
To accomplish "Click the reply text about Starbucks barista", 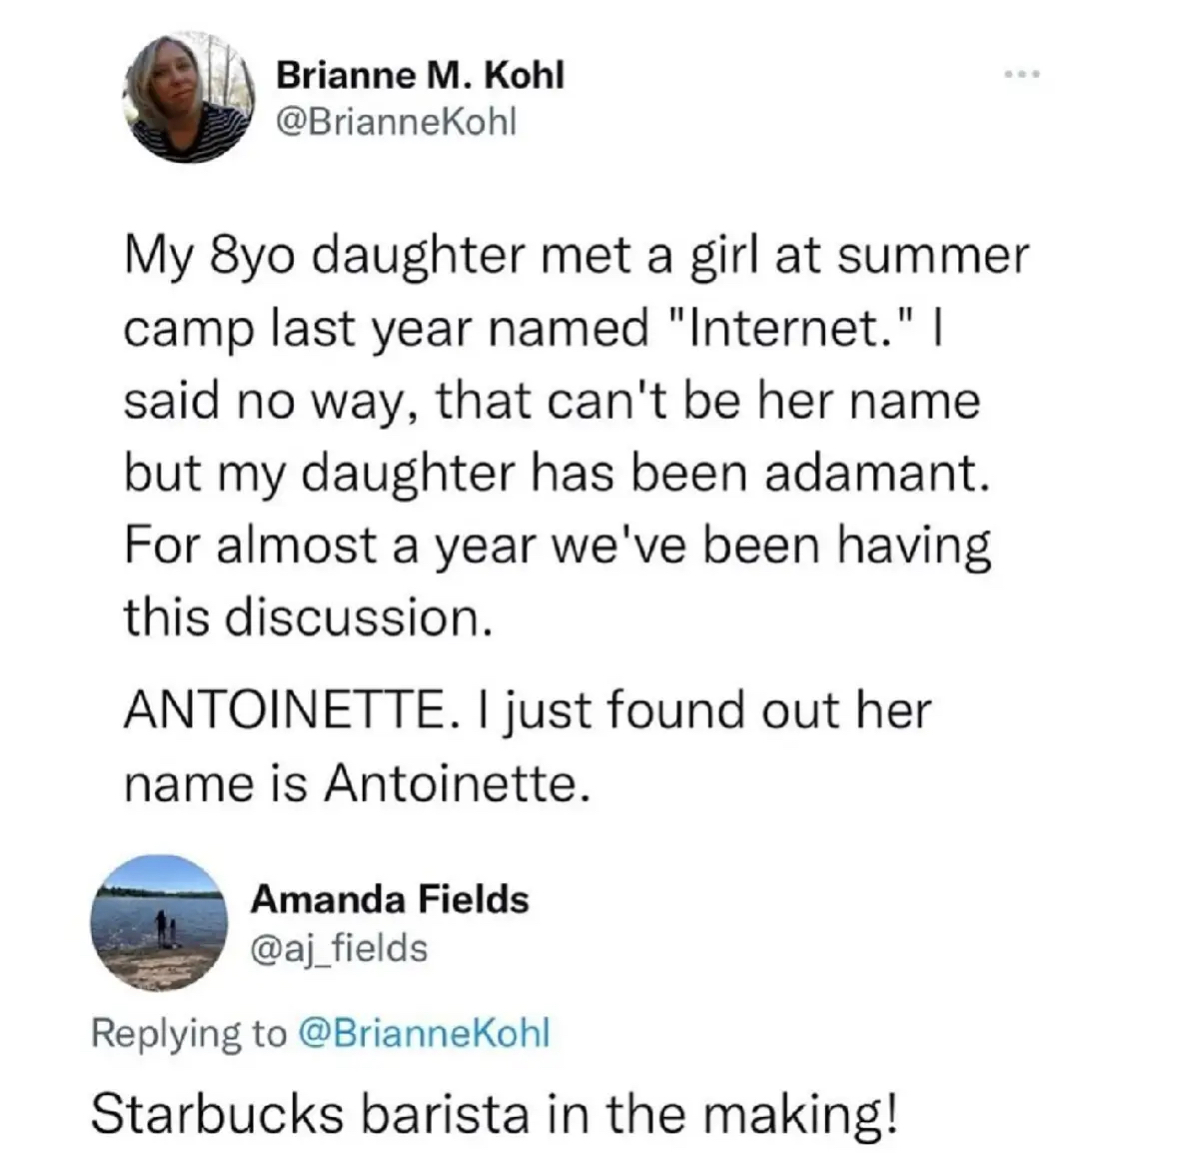I will click(495, 1114).
